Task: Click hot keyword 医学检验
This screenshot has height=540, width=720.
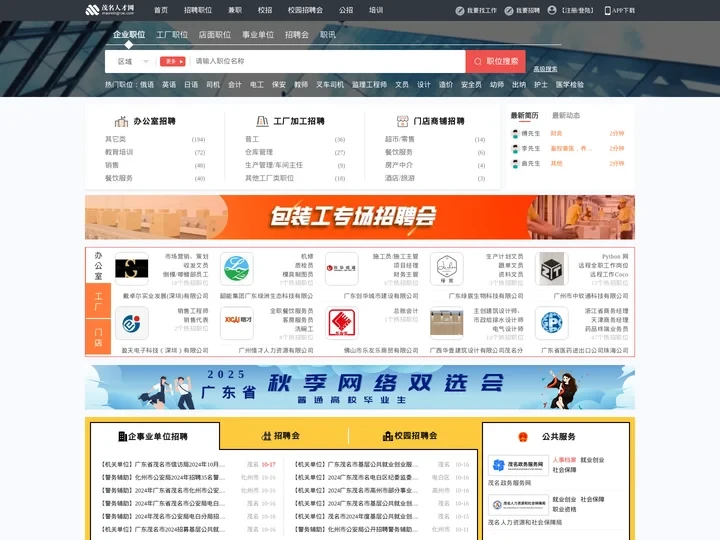Action: (569, 84)
